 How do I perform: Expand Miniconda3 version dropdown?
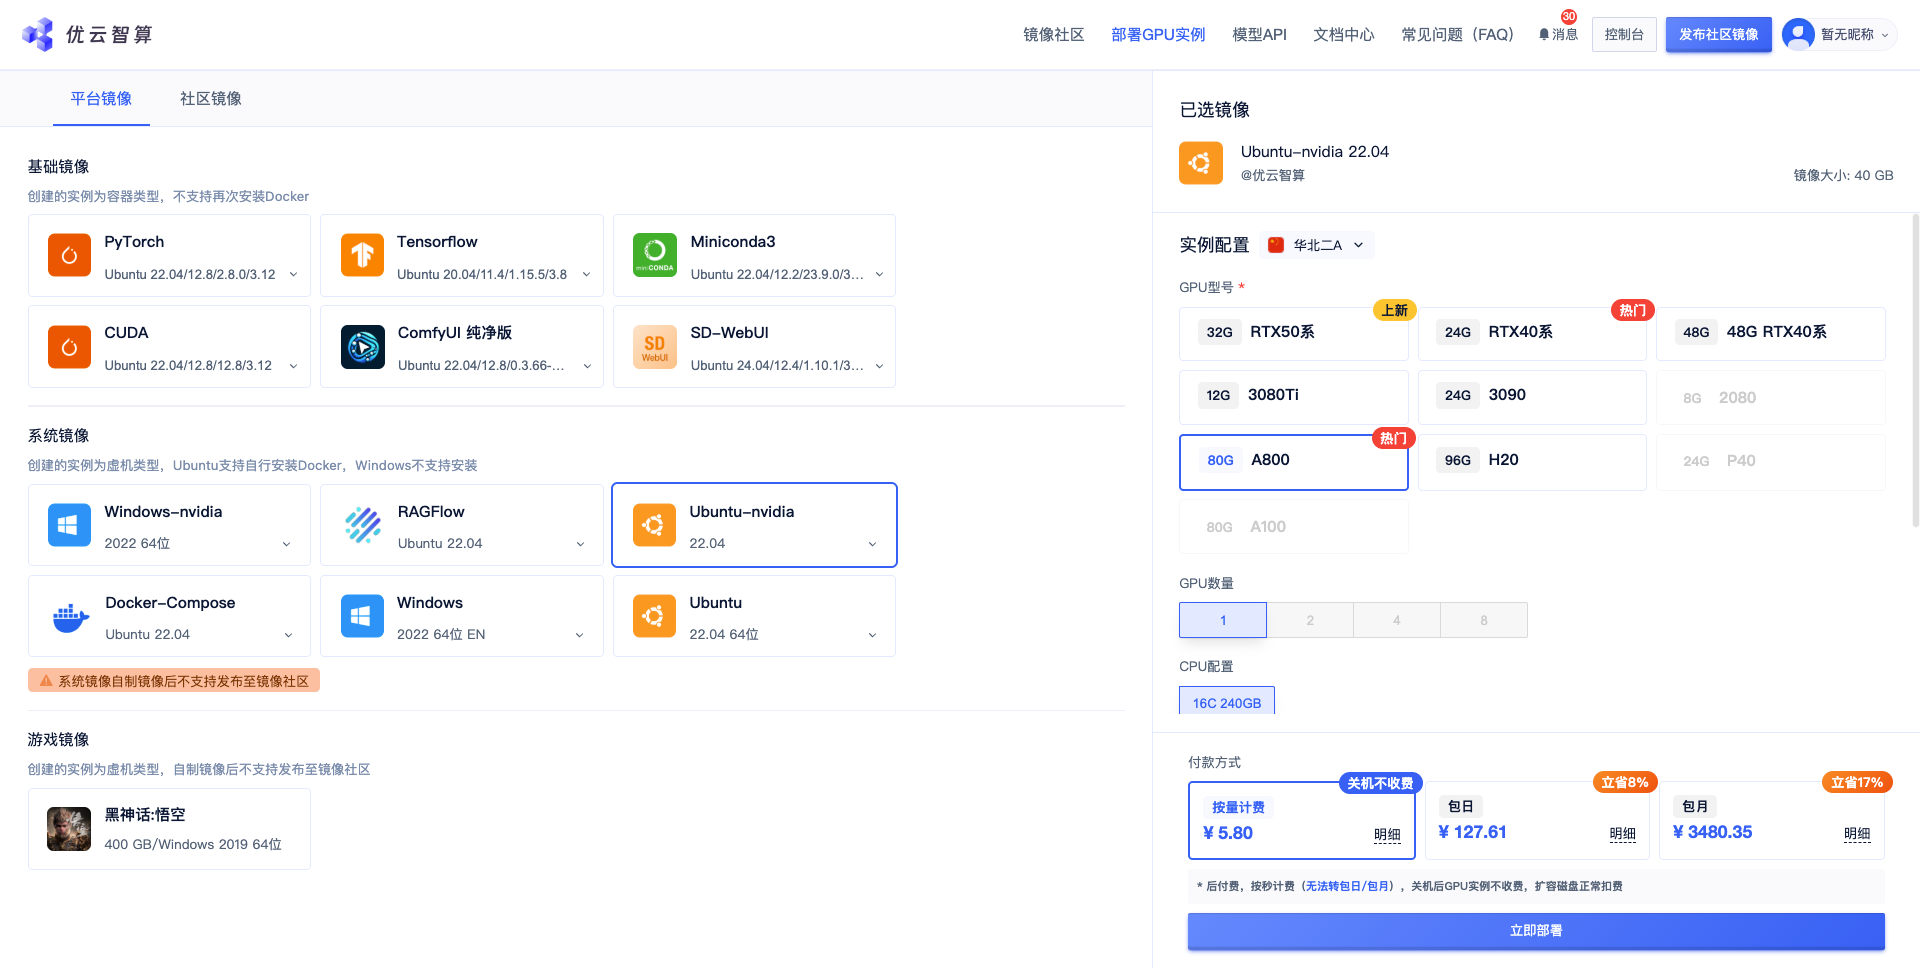[x=879, y=275]
